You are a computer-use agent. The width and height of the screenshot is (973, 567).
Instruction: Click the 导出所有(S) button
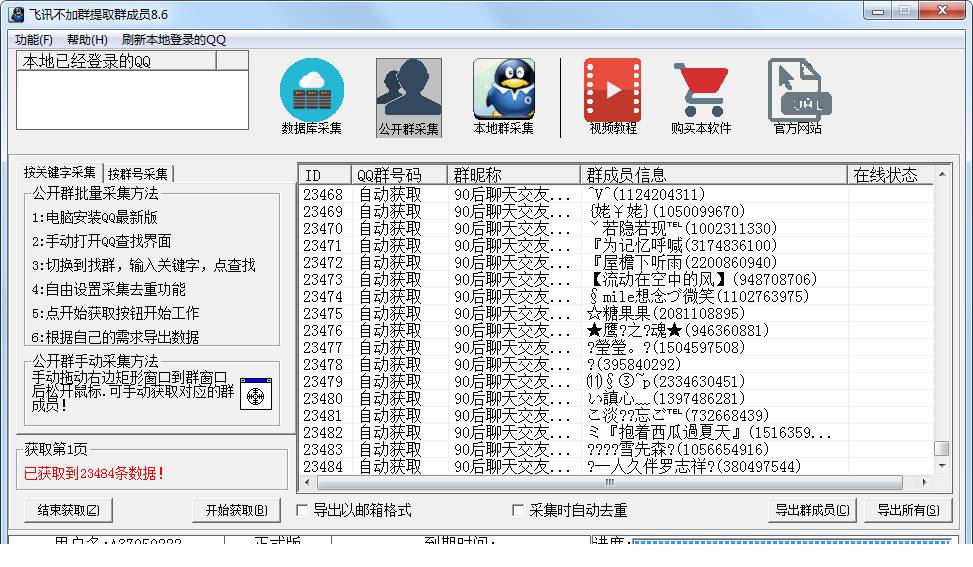pyautogui.click(x=908, y=511)
